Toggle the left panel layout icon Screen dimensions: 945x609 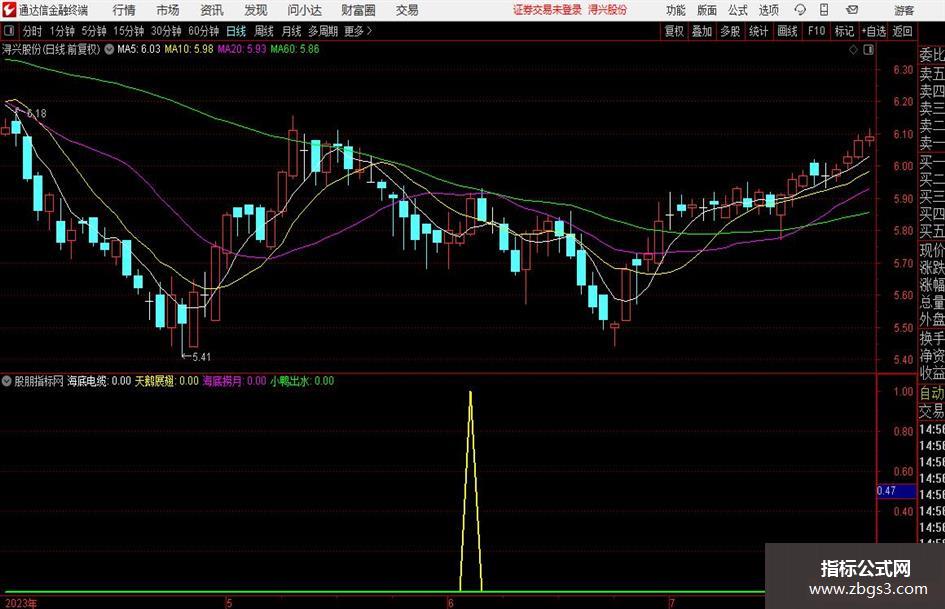9,31
